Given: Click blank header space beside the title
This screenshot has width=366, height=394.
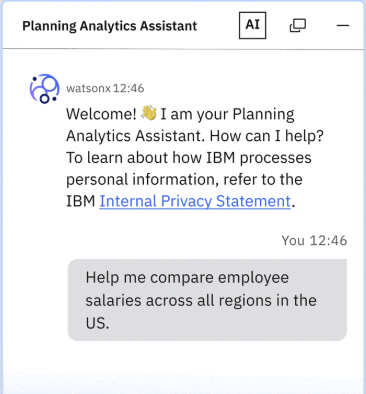Looking at the screenshot, I should [217, 26].
